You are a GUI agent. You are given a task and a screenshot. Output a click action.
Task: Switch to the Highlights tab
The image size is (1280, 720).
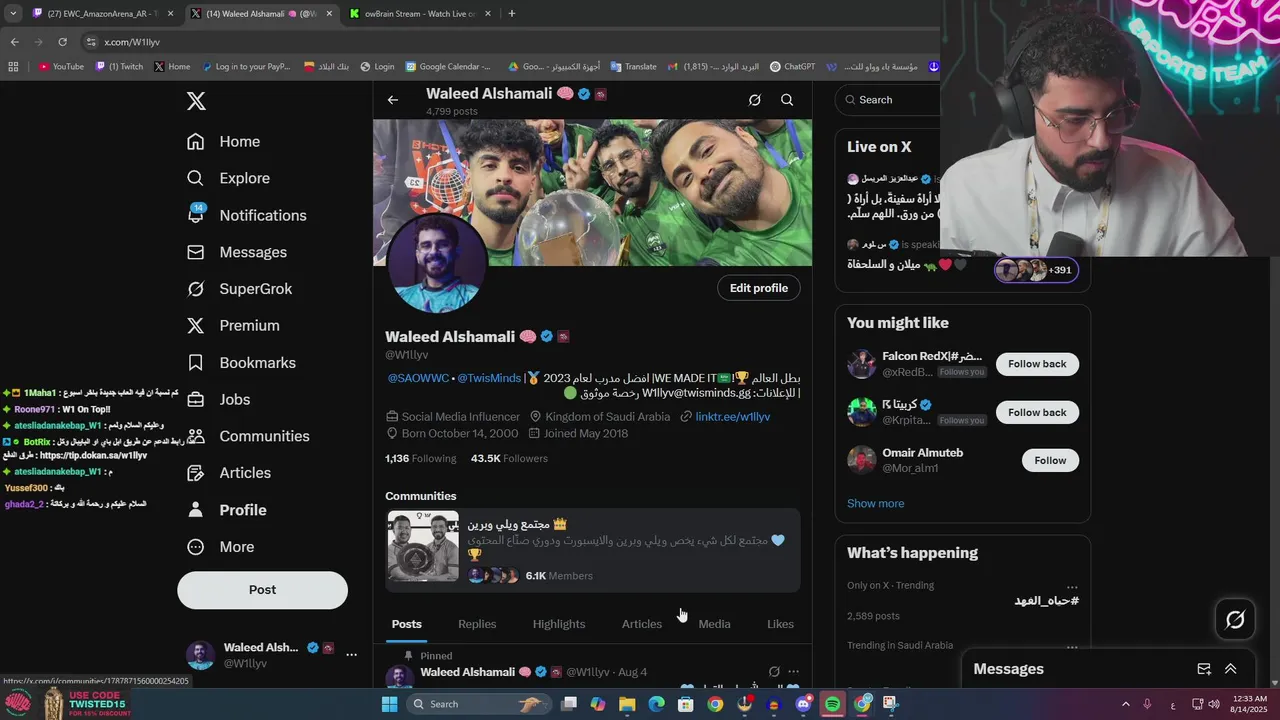coord(559,624)
